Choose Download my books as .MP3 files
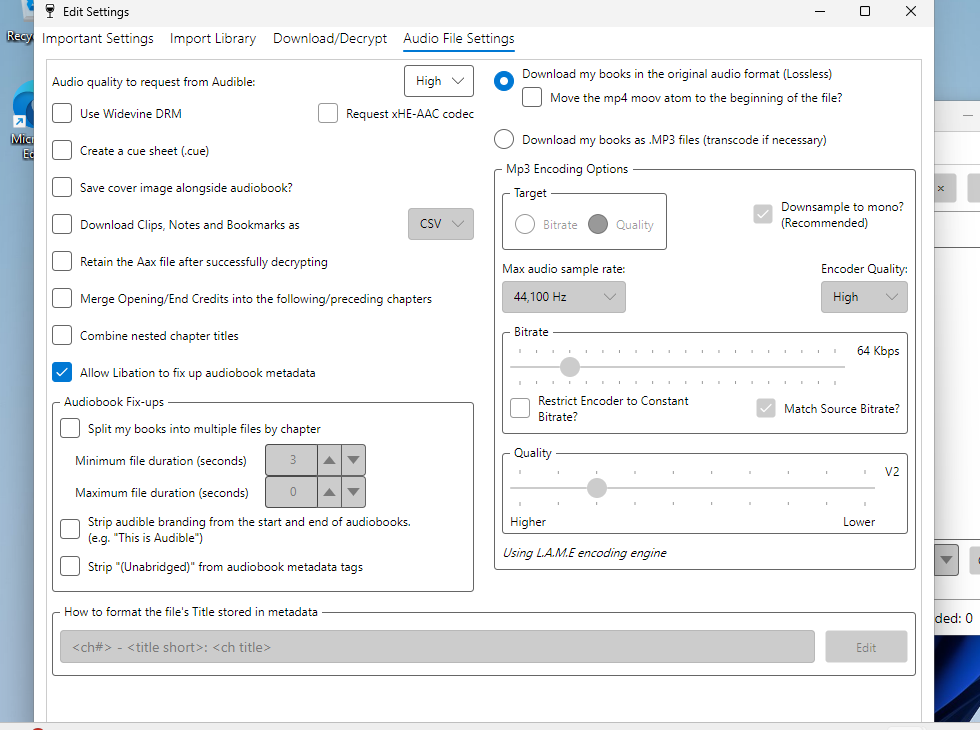 [x=504, y=139]
